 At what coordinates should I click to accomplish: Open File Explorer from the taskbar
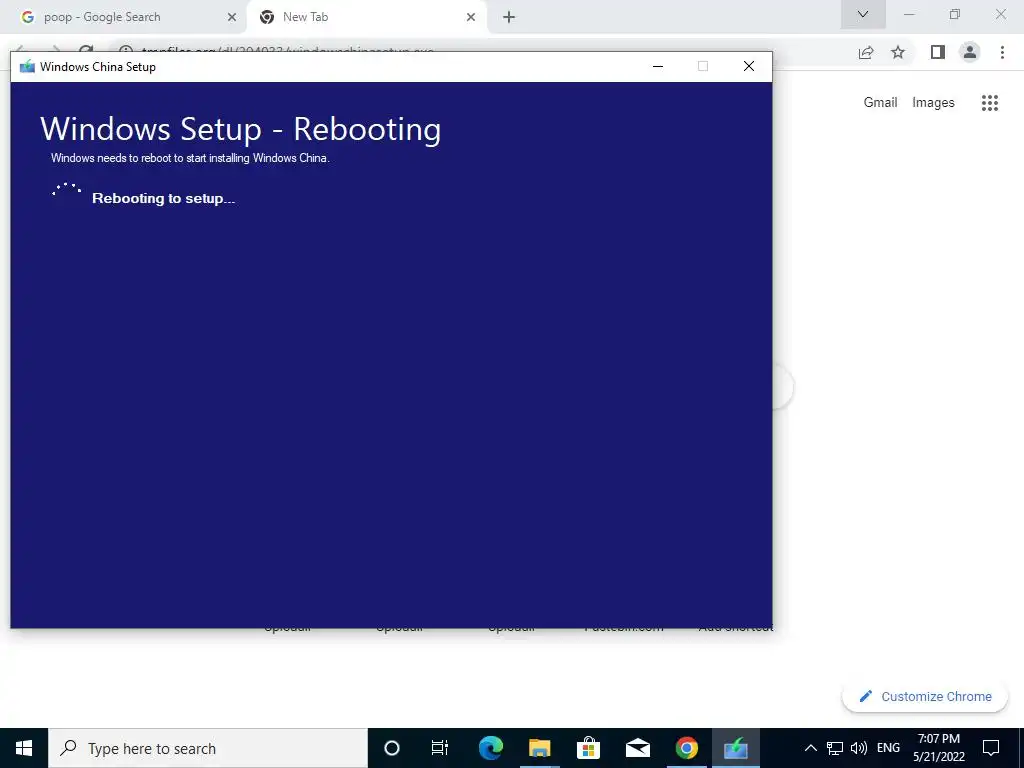pos(539,748)
